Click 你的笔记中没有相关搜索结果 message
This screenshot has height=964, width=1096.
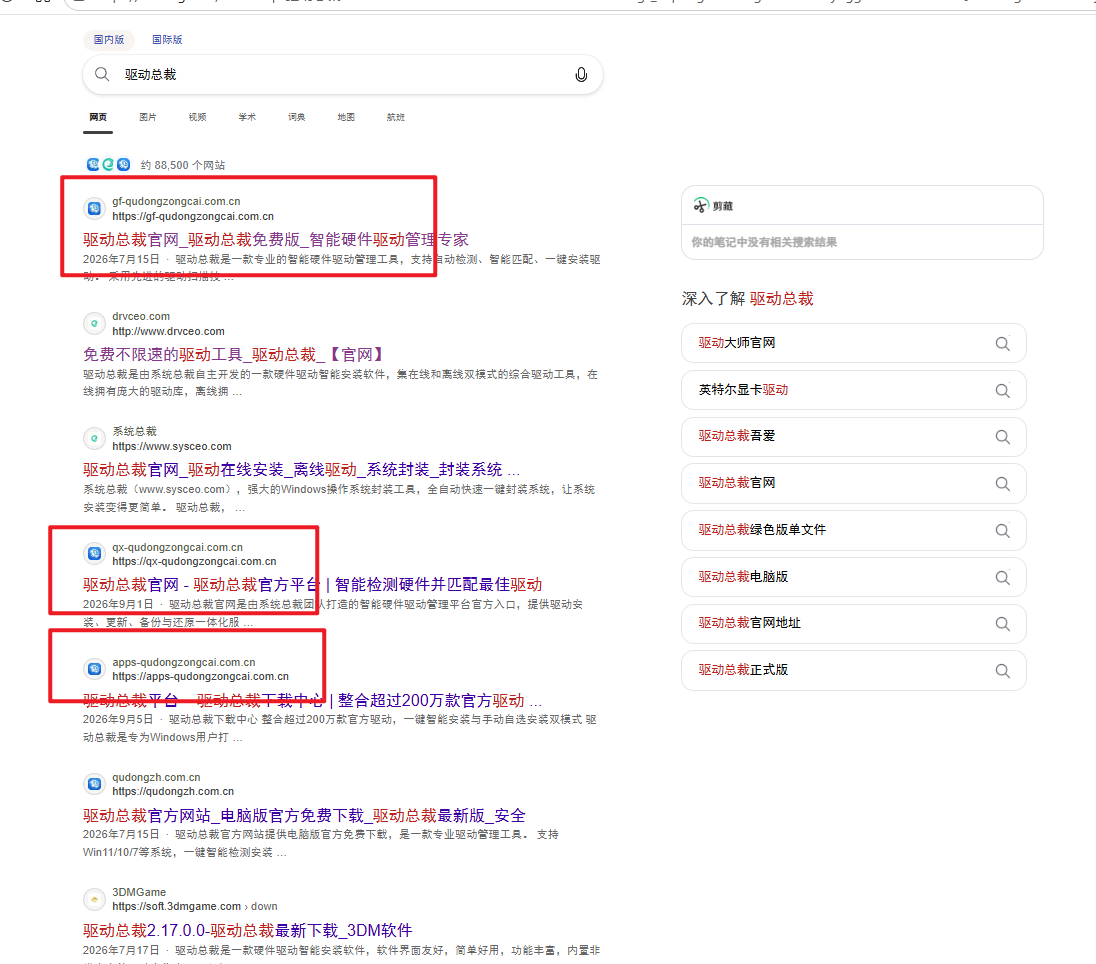pos(764,242)
